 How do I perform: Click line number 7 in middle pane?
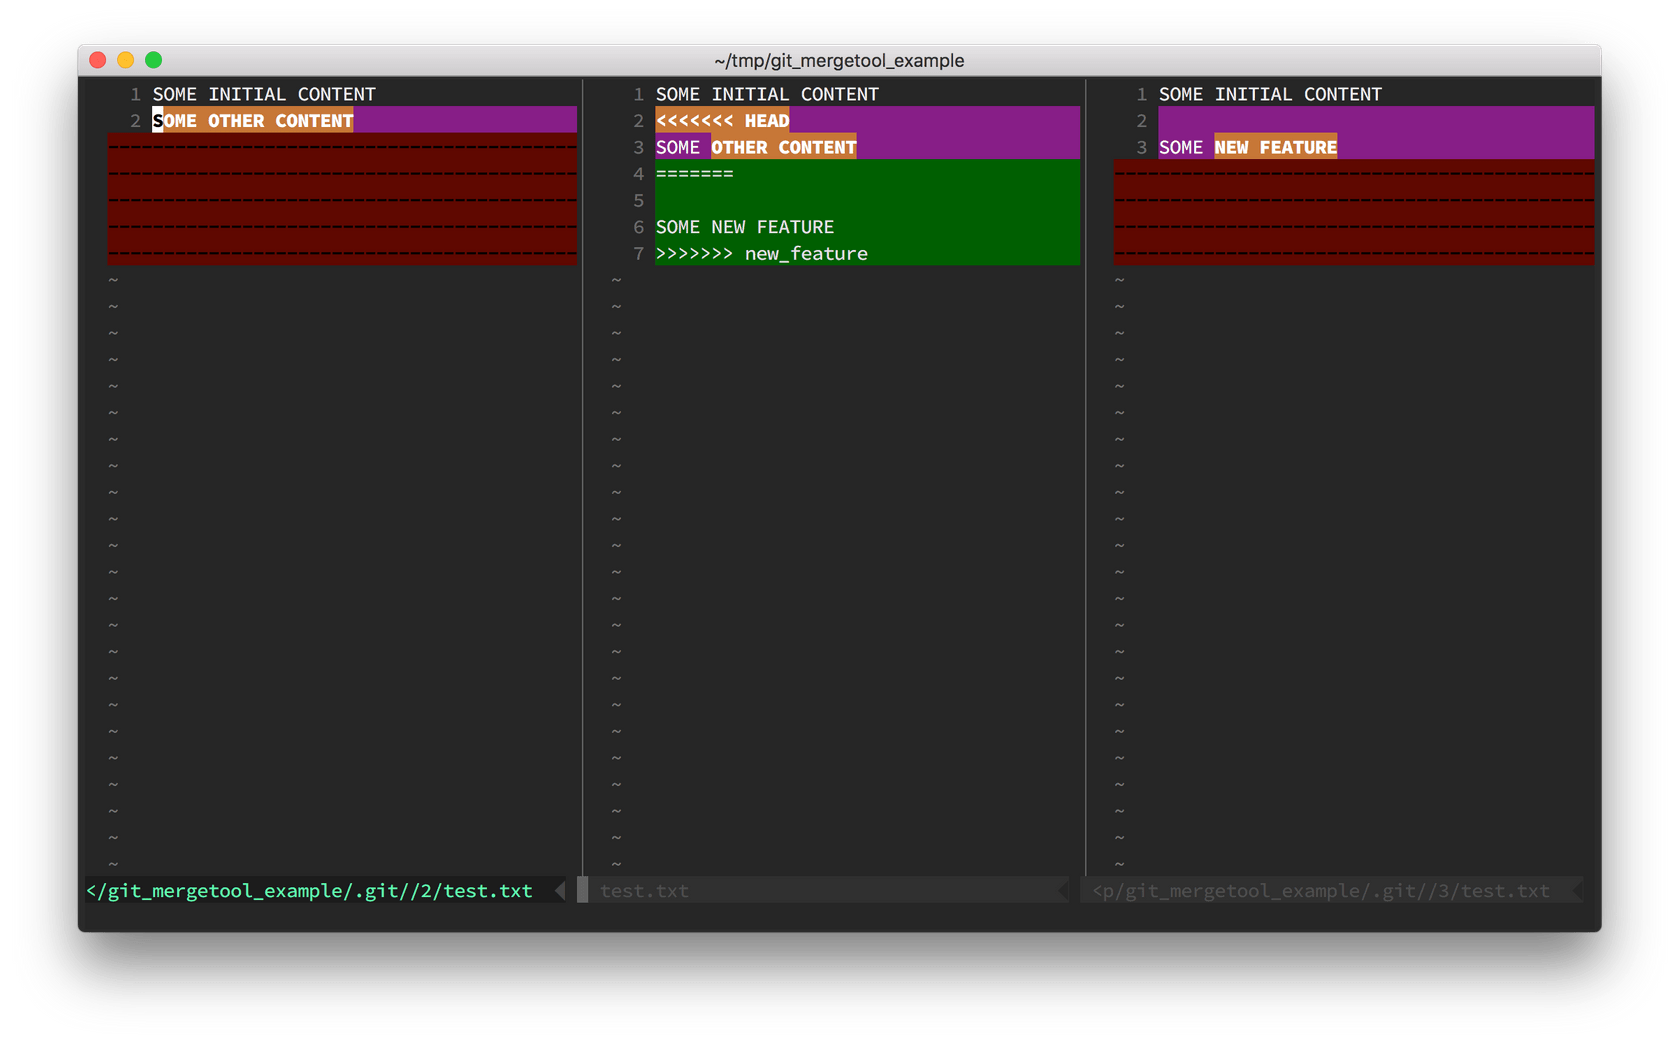coord(638,254)
